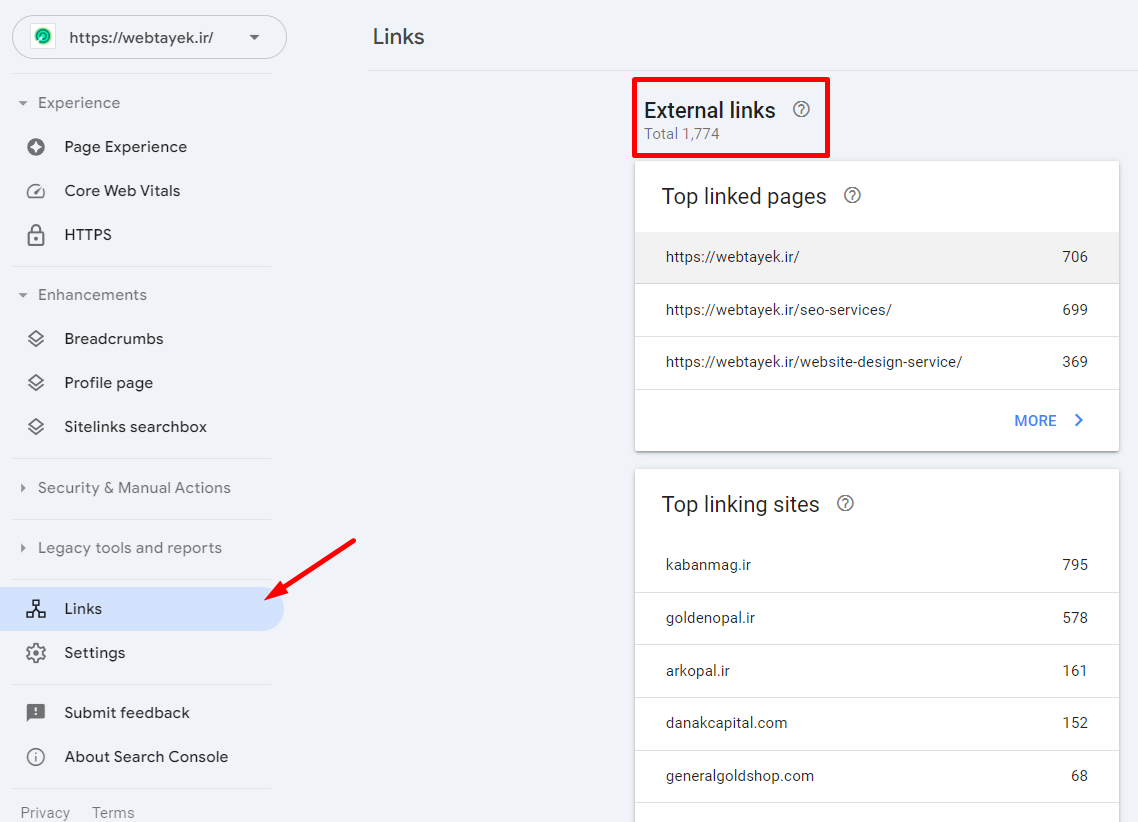
Task: Click the Settings gear icon
Action: [x=36, y=653]
